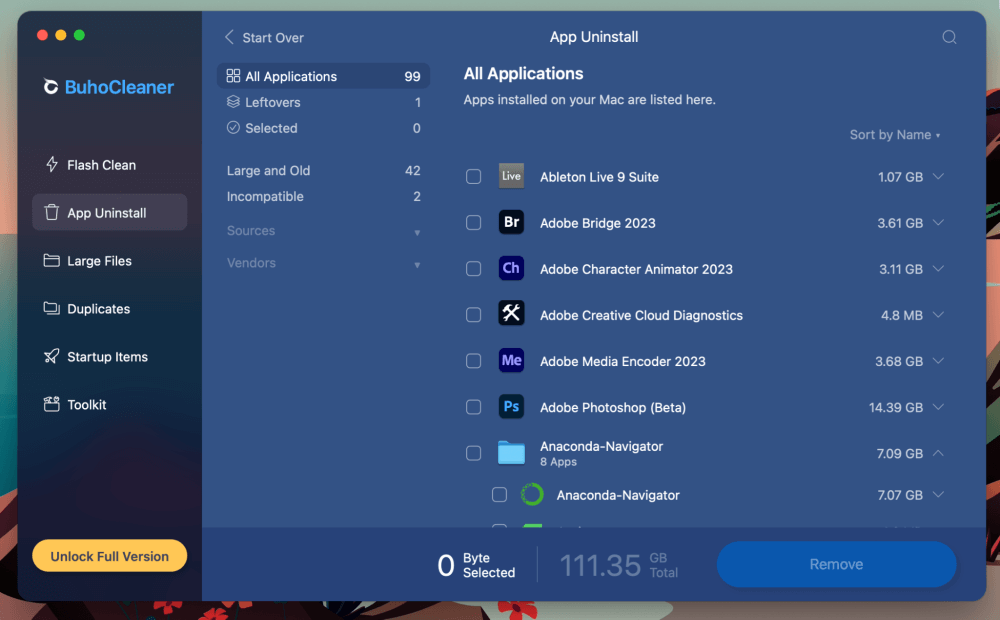
Task: Click the Toolkit toolbox icon
Action: pyautogui.click(x=51, y=404)
